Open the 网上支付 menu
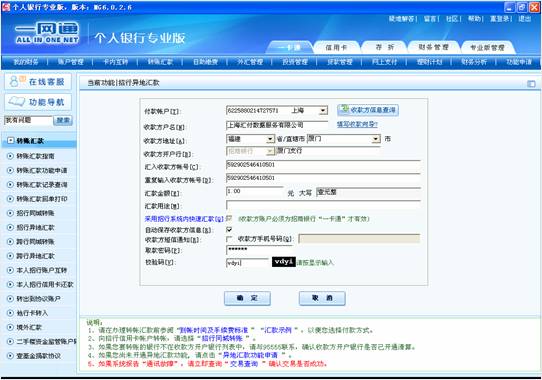 pos(384,62)
